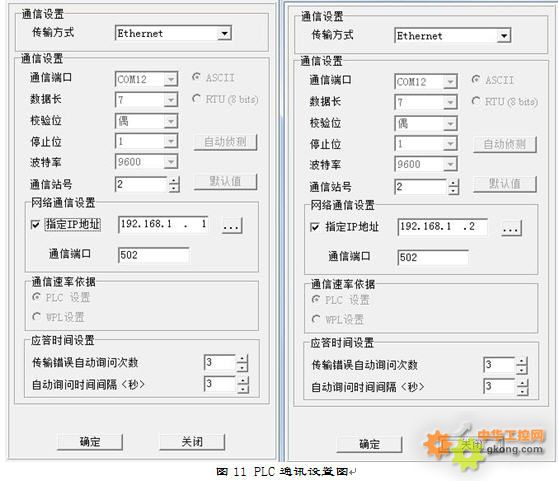This screenshot has height=481, width=558.
Task: Click 自动侦测 button in left dialog
Action: 225,142
